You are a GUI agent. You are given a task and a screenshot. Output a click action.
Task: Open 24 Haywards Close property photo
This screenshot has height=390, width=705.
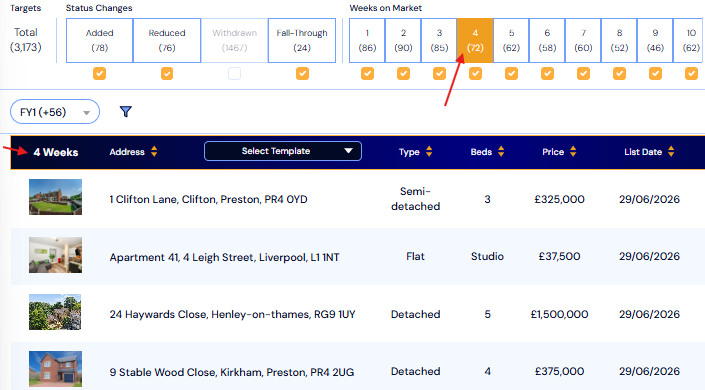[55, 312]
